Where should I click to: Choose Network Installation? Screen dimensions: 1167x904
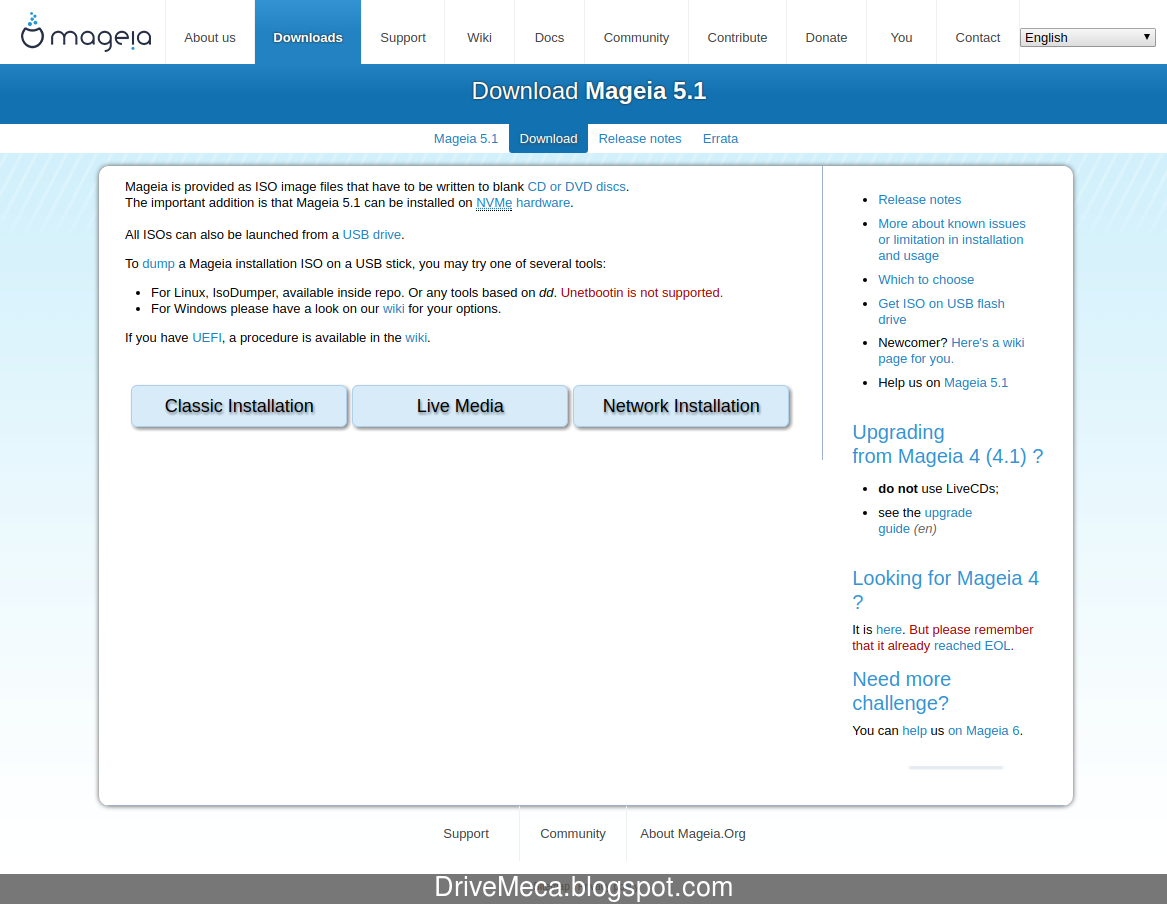pos(680,405)
